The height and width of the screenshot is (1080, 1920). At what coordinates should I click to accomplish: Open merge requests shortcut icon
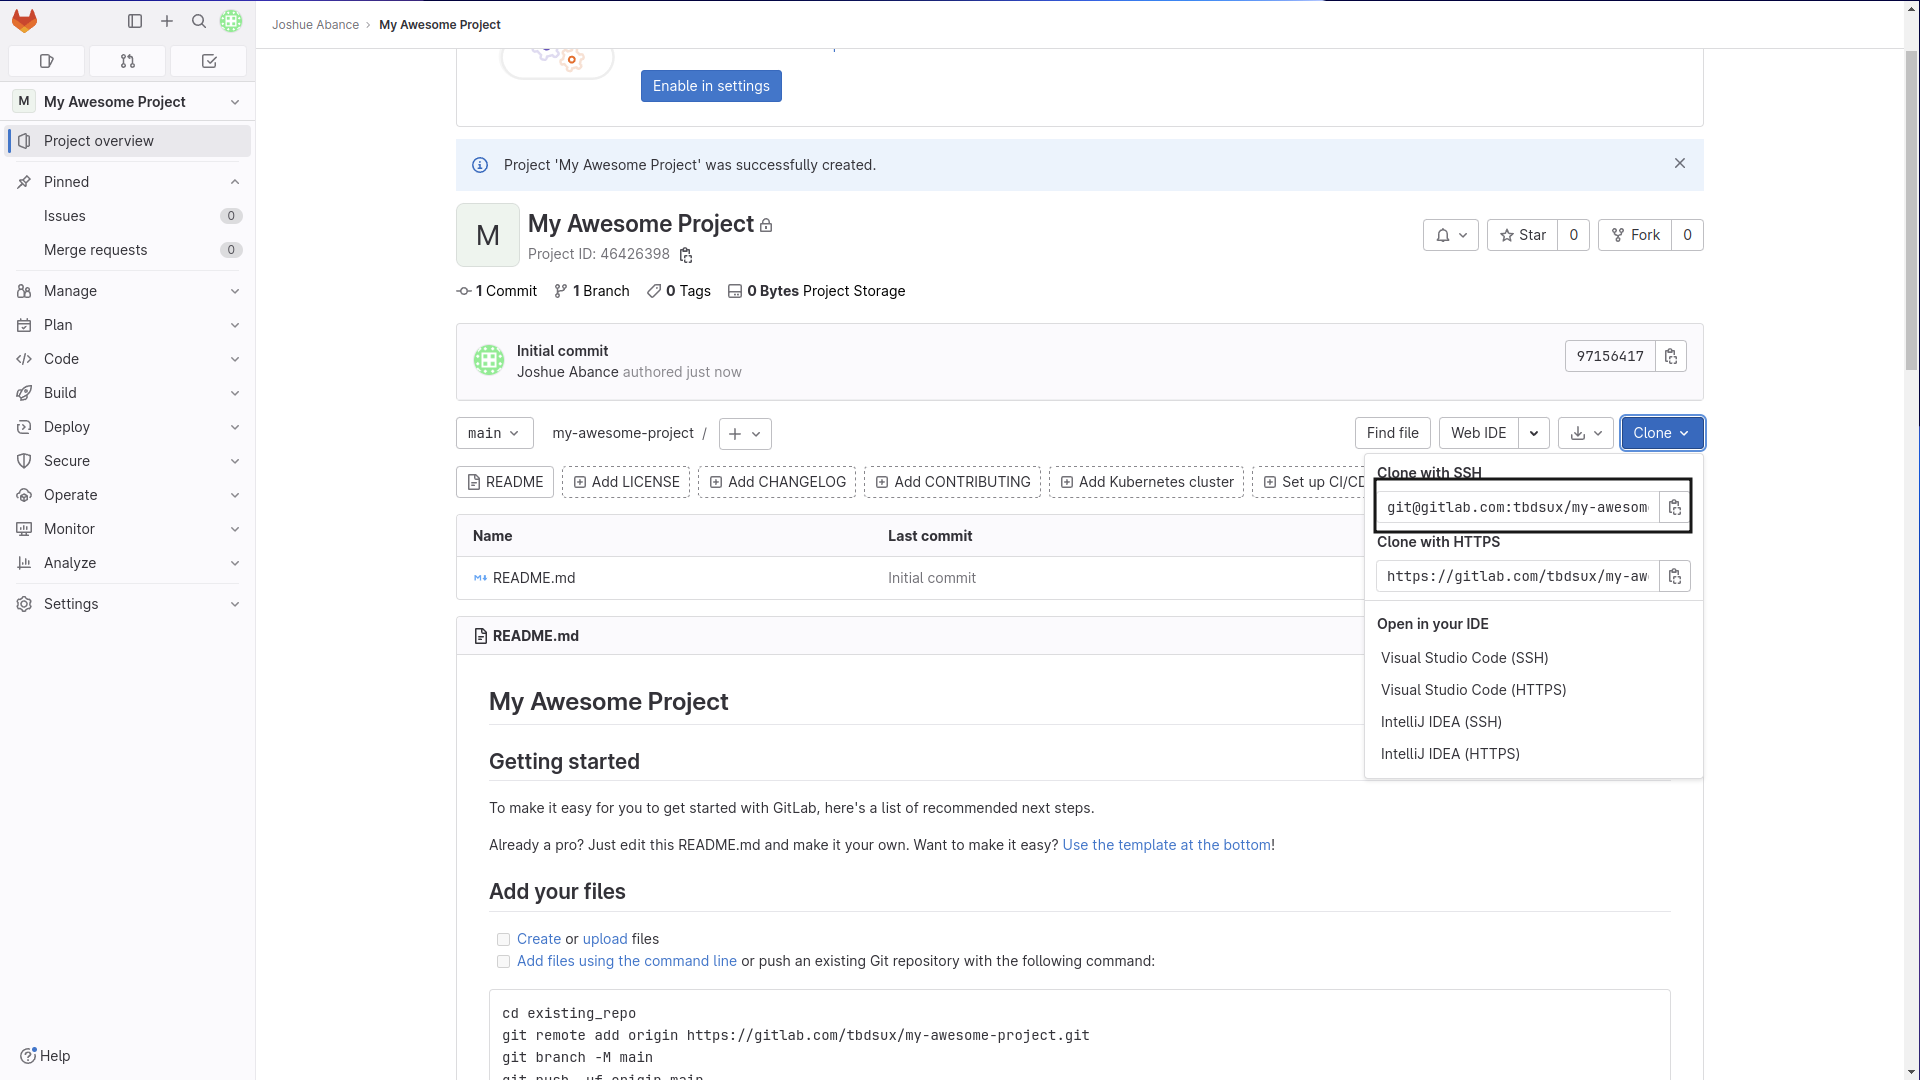pos(127,61)
